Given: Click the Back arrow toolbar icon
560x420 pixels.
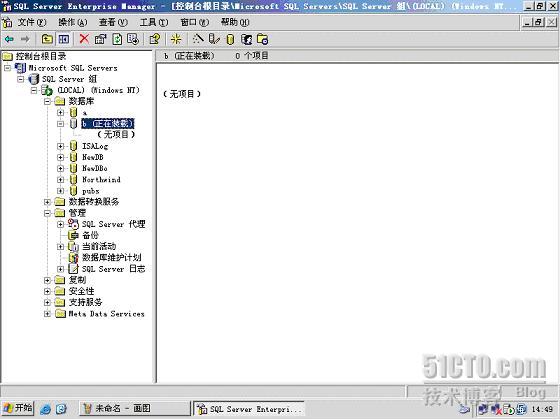Looking at the screenshot, I should coord(10,39).
